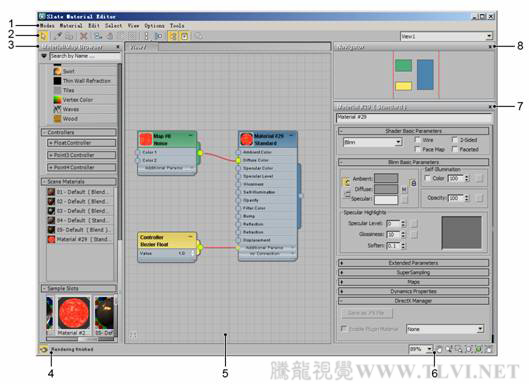
Task: Expand the Extended Parameters rollout
Action: [x=413, y=263]
